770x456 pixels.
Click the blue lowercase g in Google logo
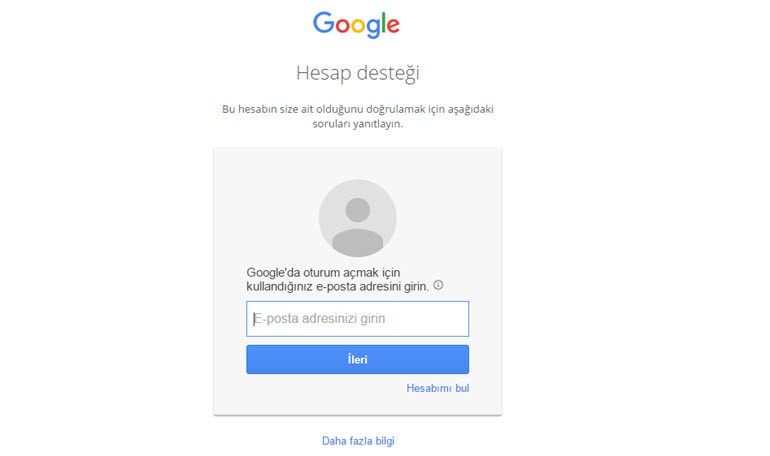[373, 28]
